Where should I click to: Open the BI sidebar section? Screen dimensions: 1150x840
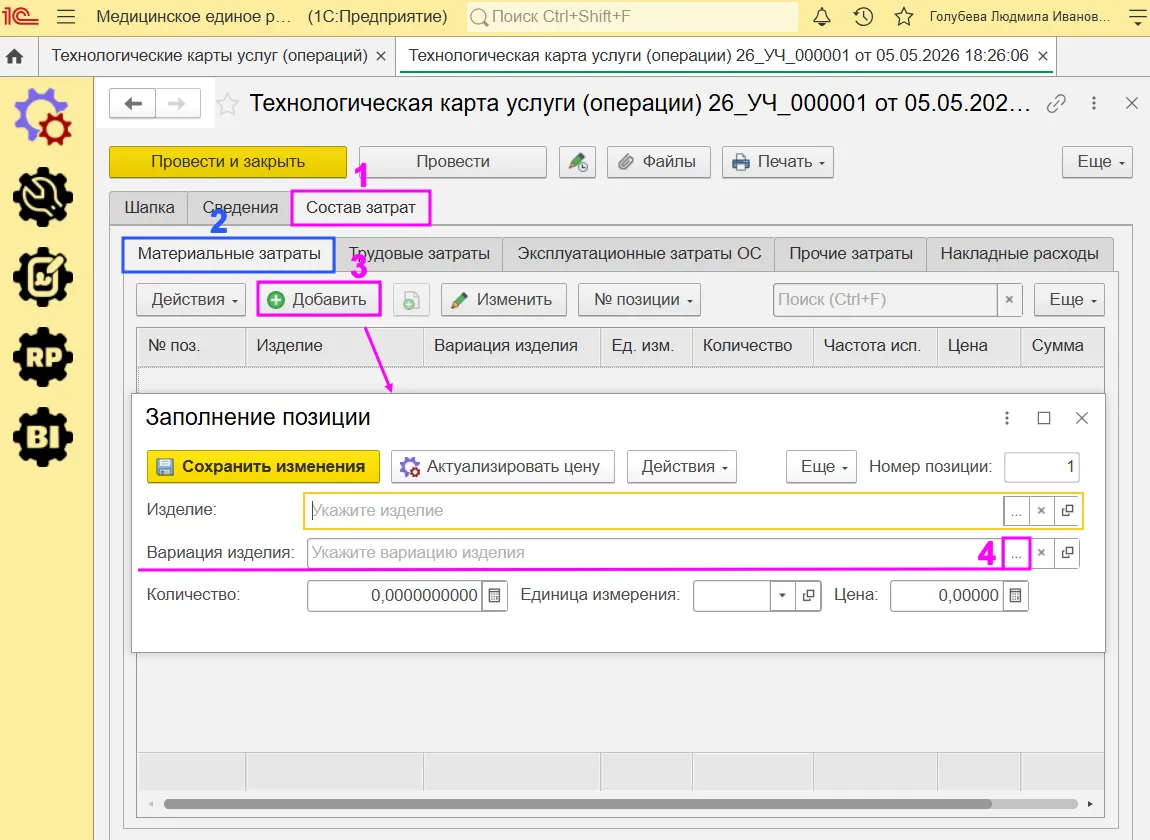43,437
